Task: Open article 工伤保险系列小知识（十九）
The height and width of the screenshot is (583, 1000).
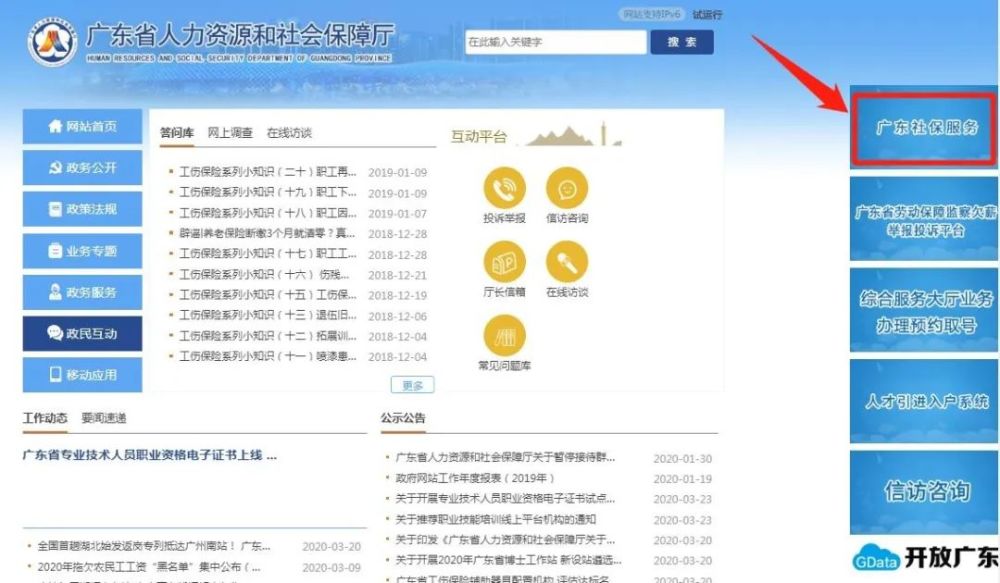Action: click(268, 193)
